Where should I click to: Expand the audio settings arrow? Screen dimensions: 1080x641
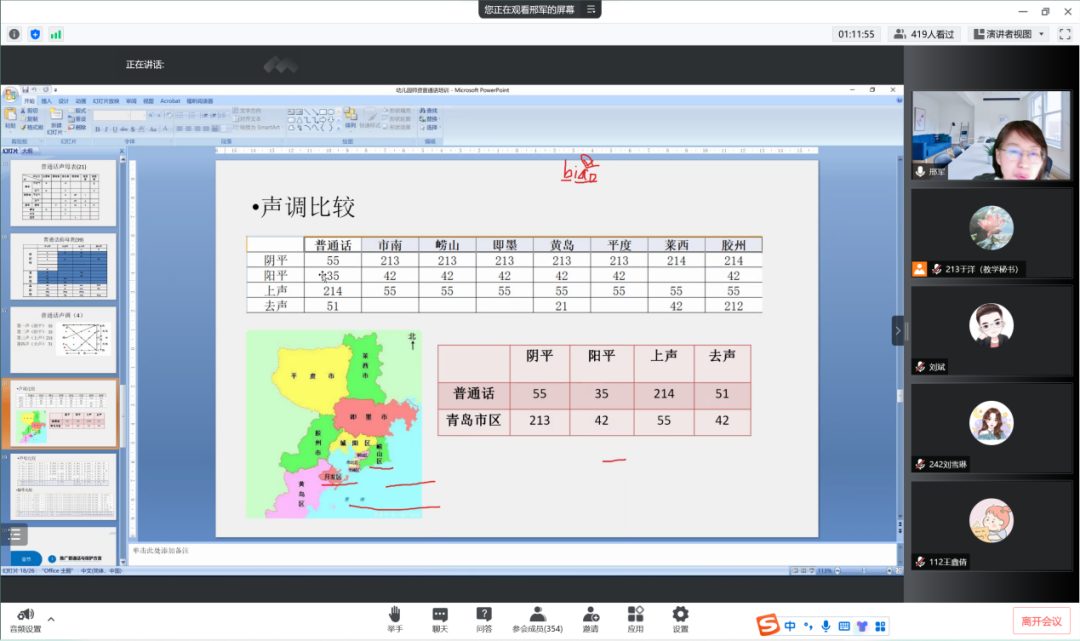pyautogui.click(x=51, y=619)
